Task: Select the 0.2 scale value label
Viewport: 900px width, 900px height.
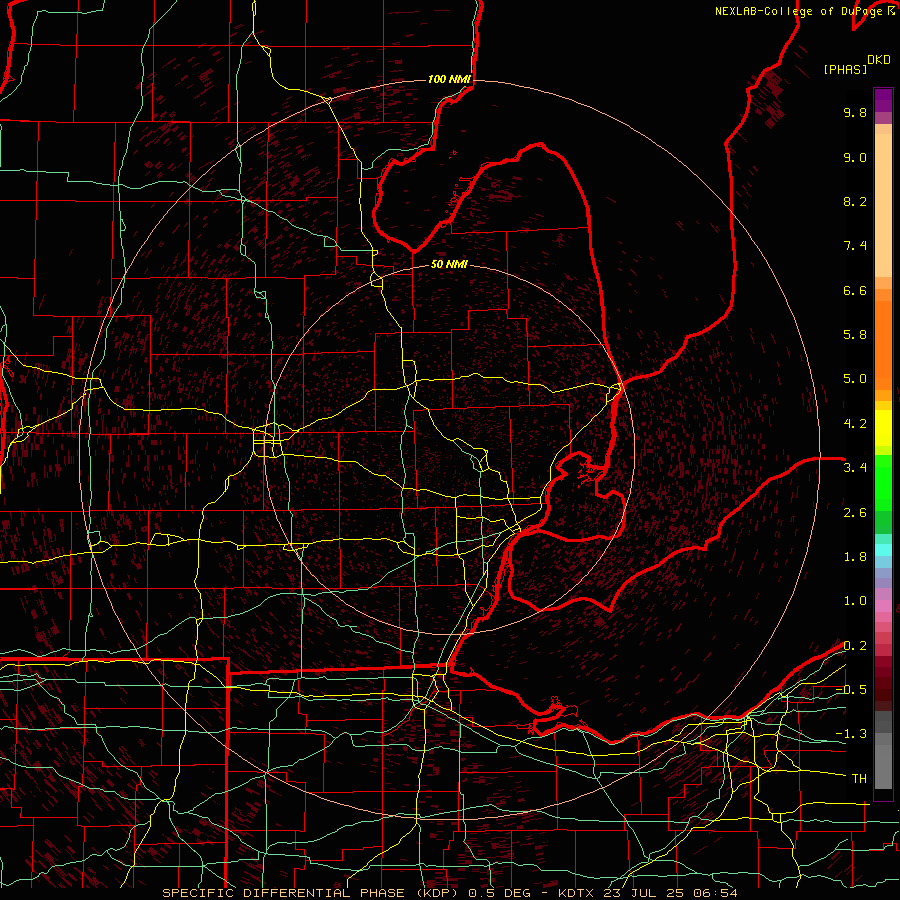Action: 855,646
